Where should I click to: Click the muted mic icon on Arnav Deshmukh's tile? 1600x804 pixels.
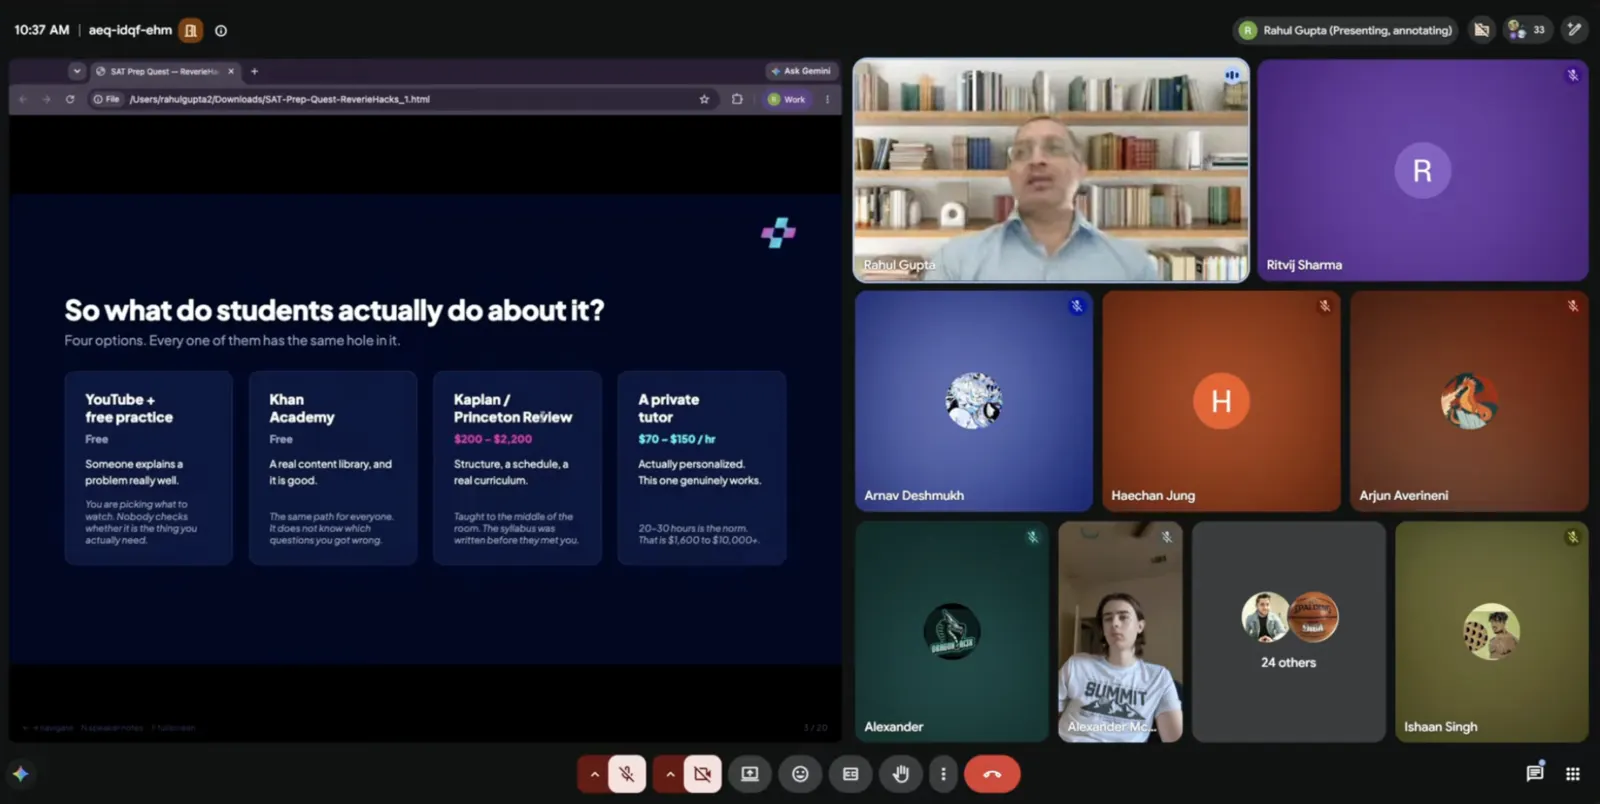tap(1077, 306)
